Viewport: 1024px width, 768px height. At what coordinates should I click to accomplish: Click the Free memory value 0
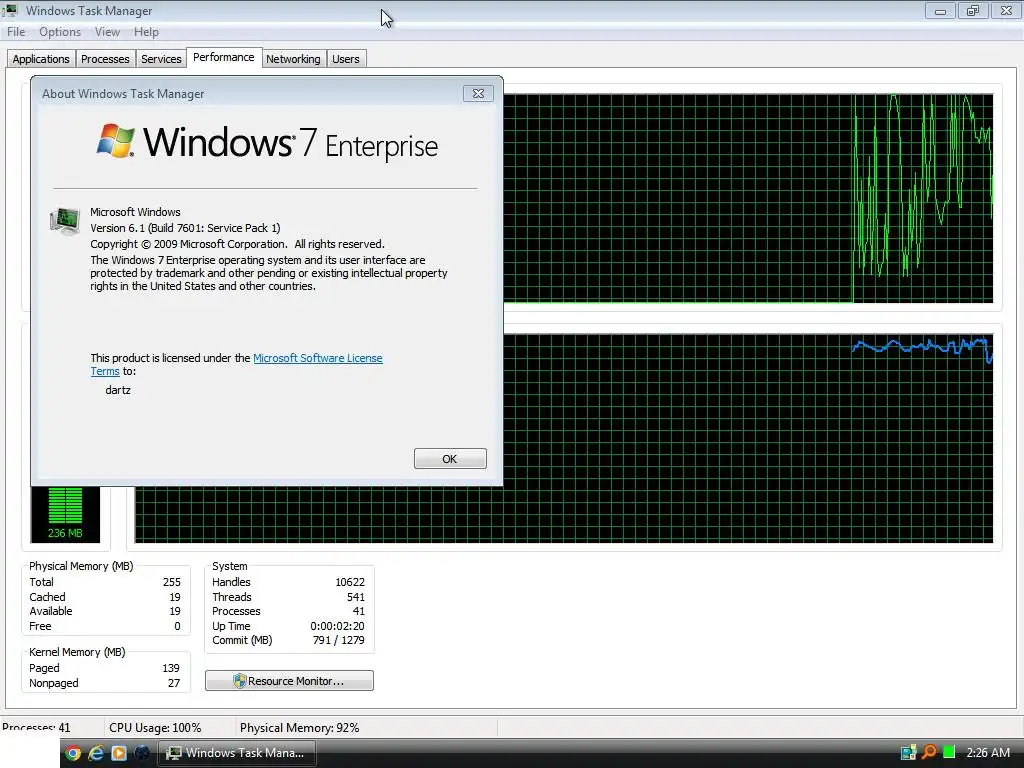coord(177,626)
